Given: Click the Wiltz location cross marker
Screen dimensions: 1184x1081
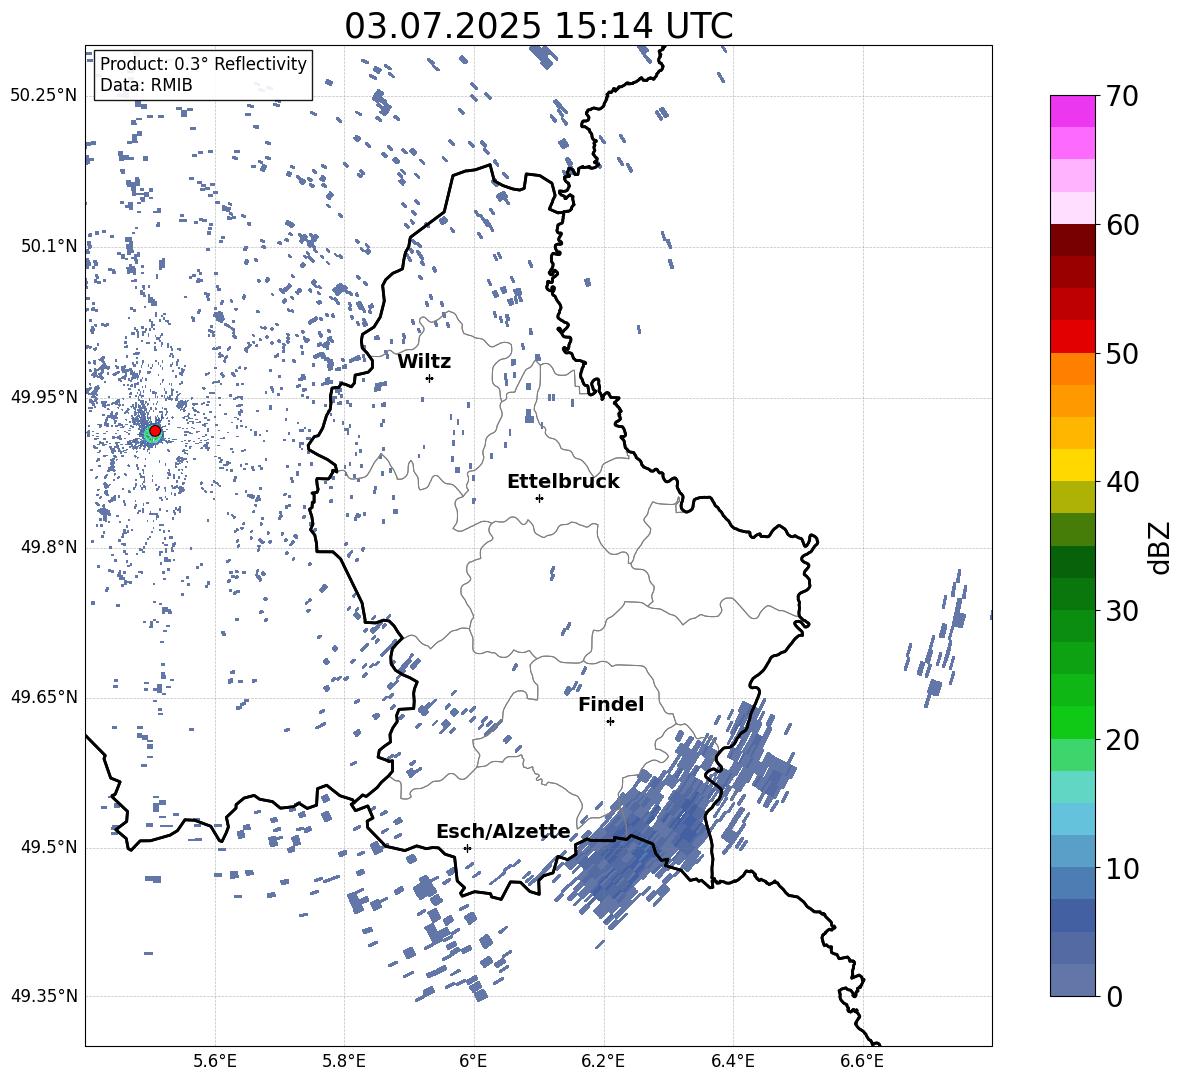Looking at the screenshot, I should tap(429, 378).
